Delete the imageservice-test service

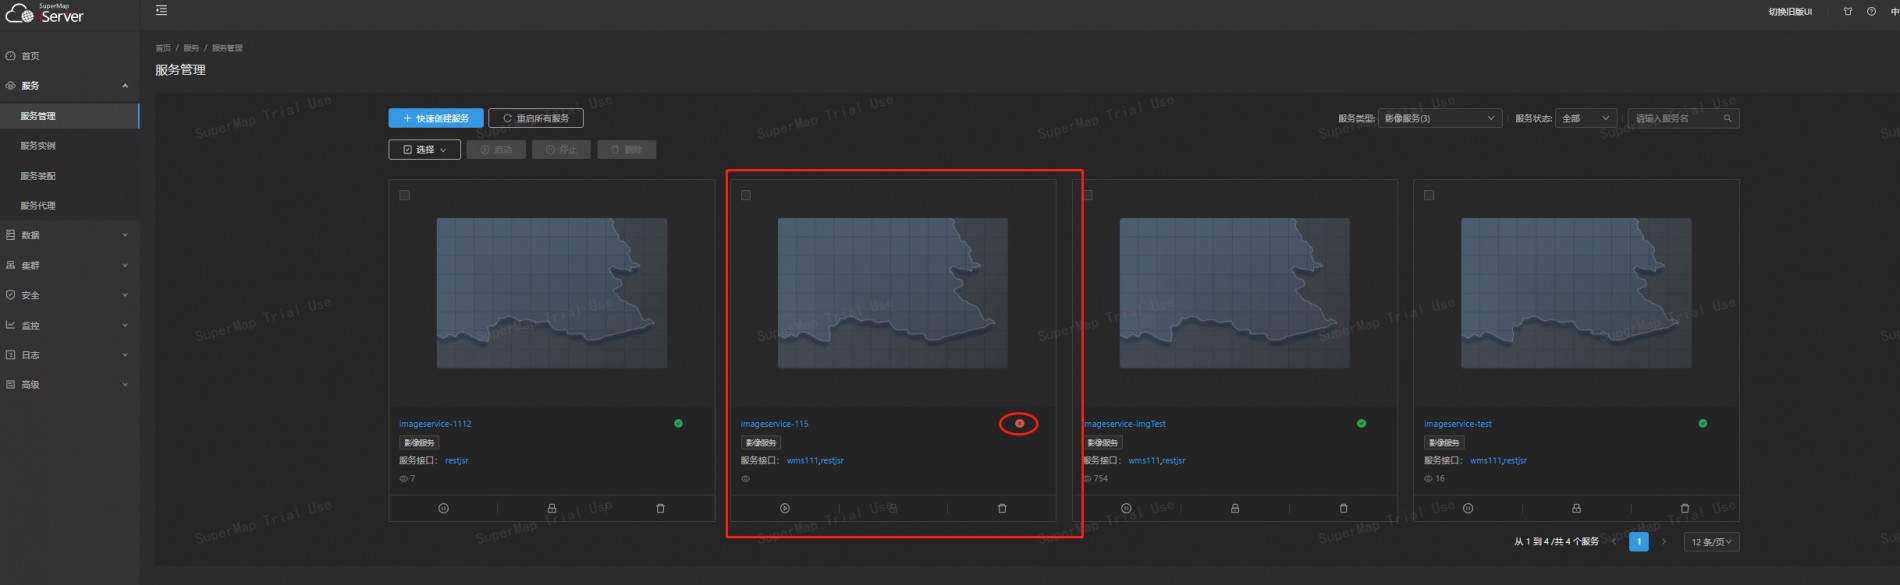1685,508
